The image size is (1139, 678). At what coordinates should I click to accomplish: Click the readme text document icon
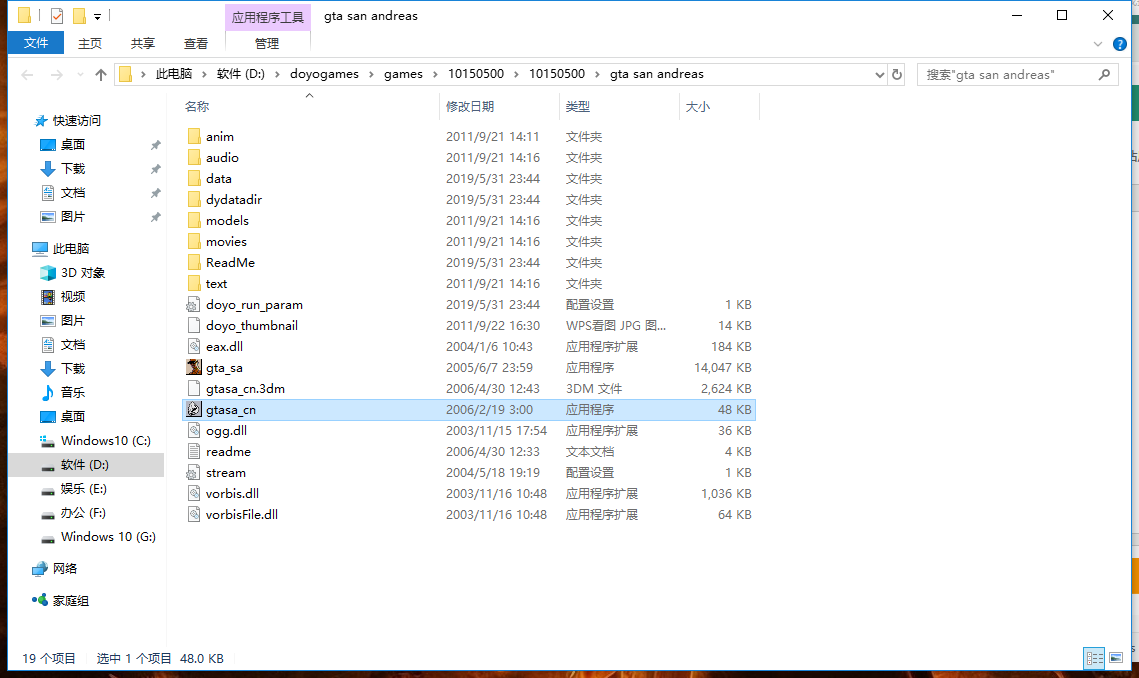pos(193,451)
